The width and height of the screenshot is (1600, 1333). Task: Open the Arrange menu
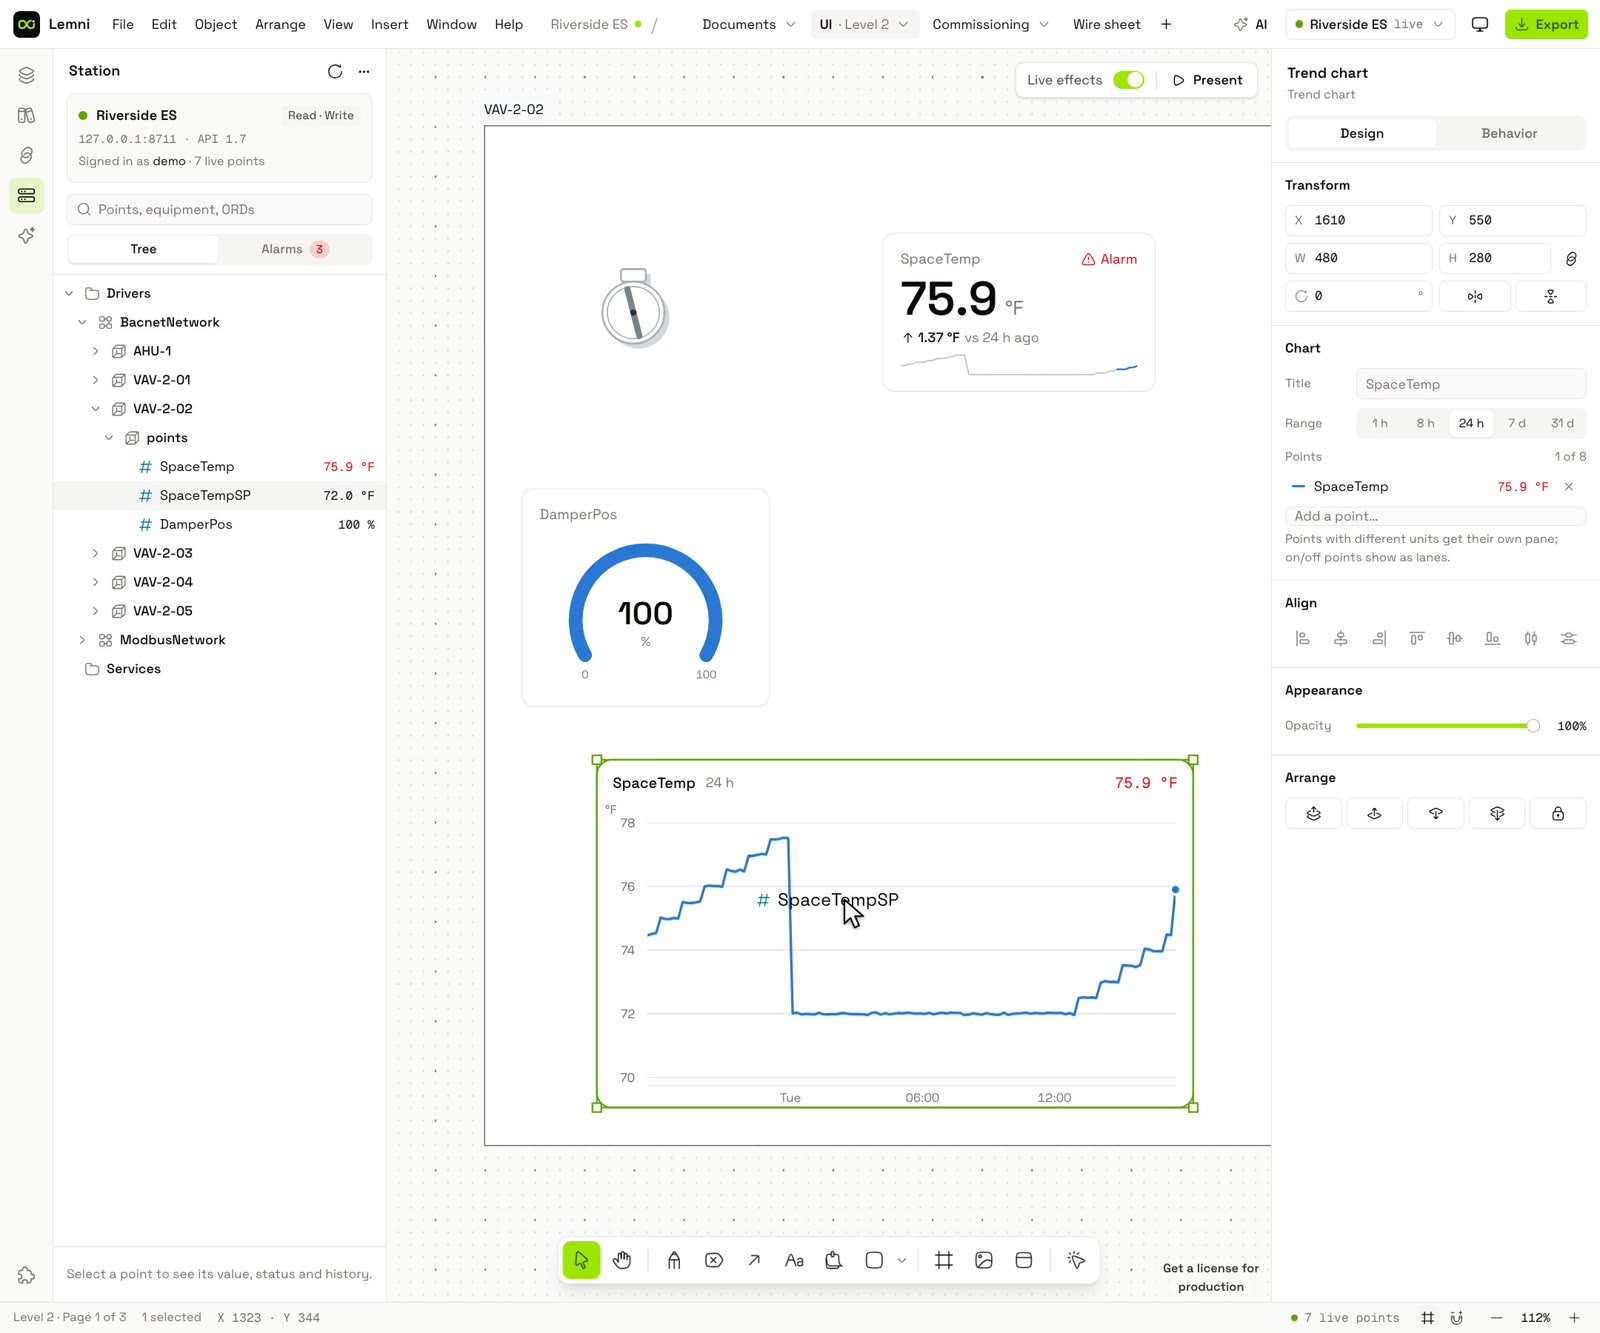280,24
